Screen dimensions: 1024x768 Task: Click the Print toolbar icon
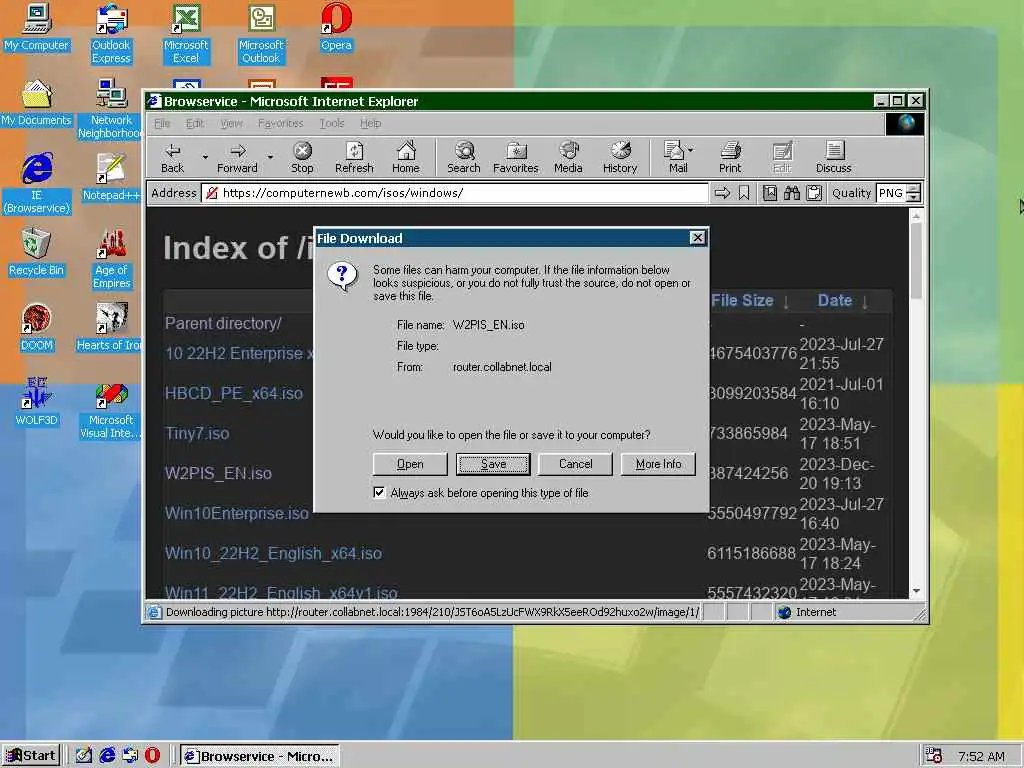click(730, 157)
